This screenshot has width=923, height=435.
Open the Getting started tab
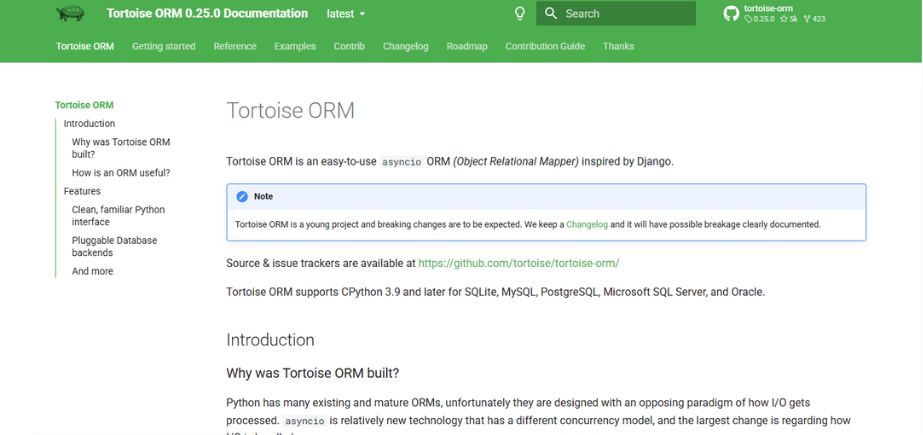pyautogui.click(x=164, y=46)
